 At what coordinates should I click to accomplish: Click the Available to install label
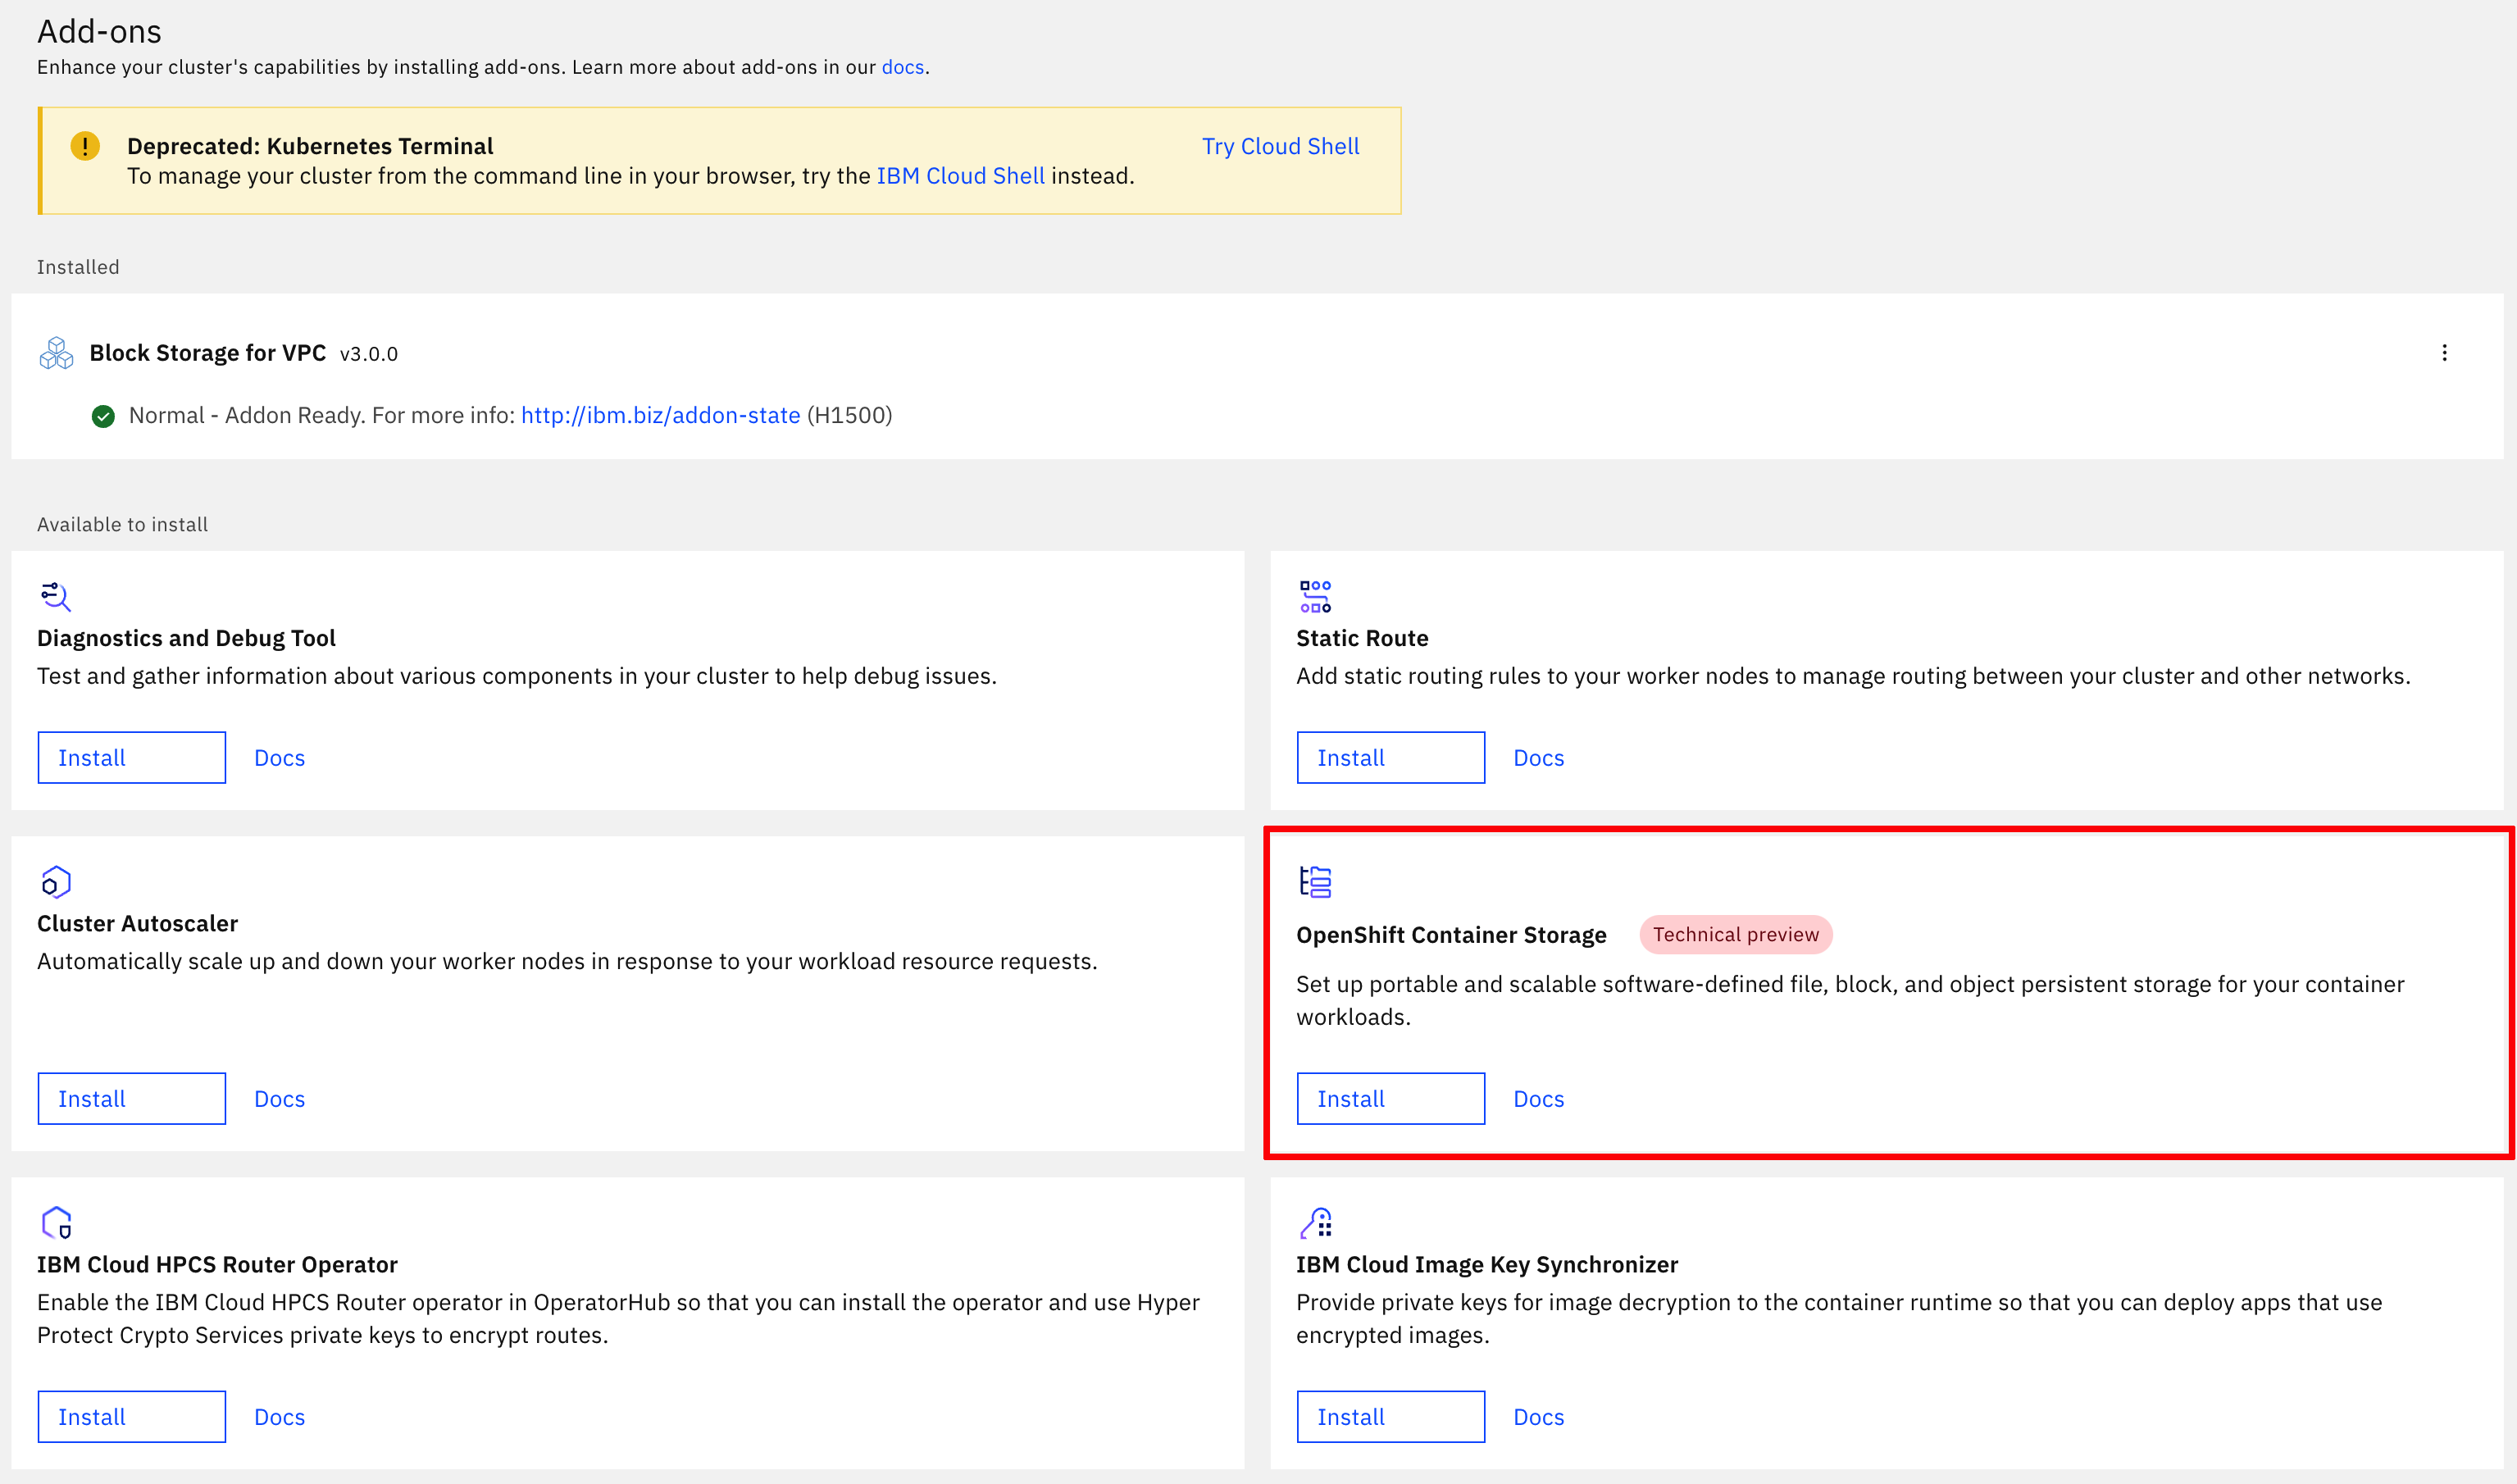tap(122, 524)
